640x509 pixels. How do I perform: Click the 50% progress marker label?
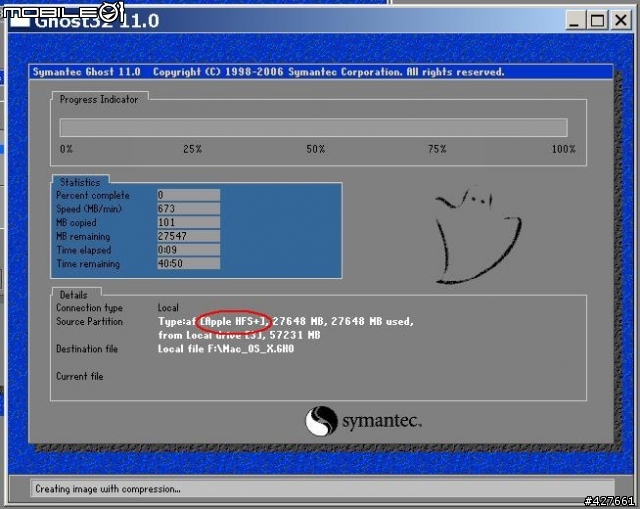(316, 149)
